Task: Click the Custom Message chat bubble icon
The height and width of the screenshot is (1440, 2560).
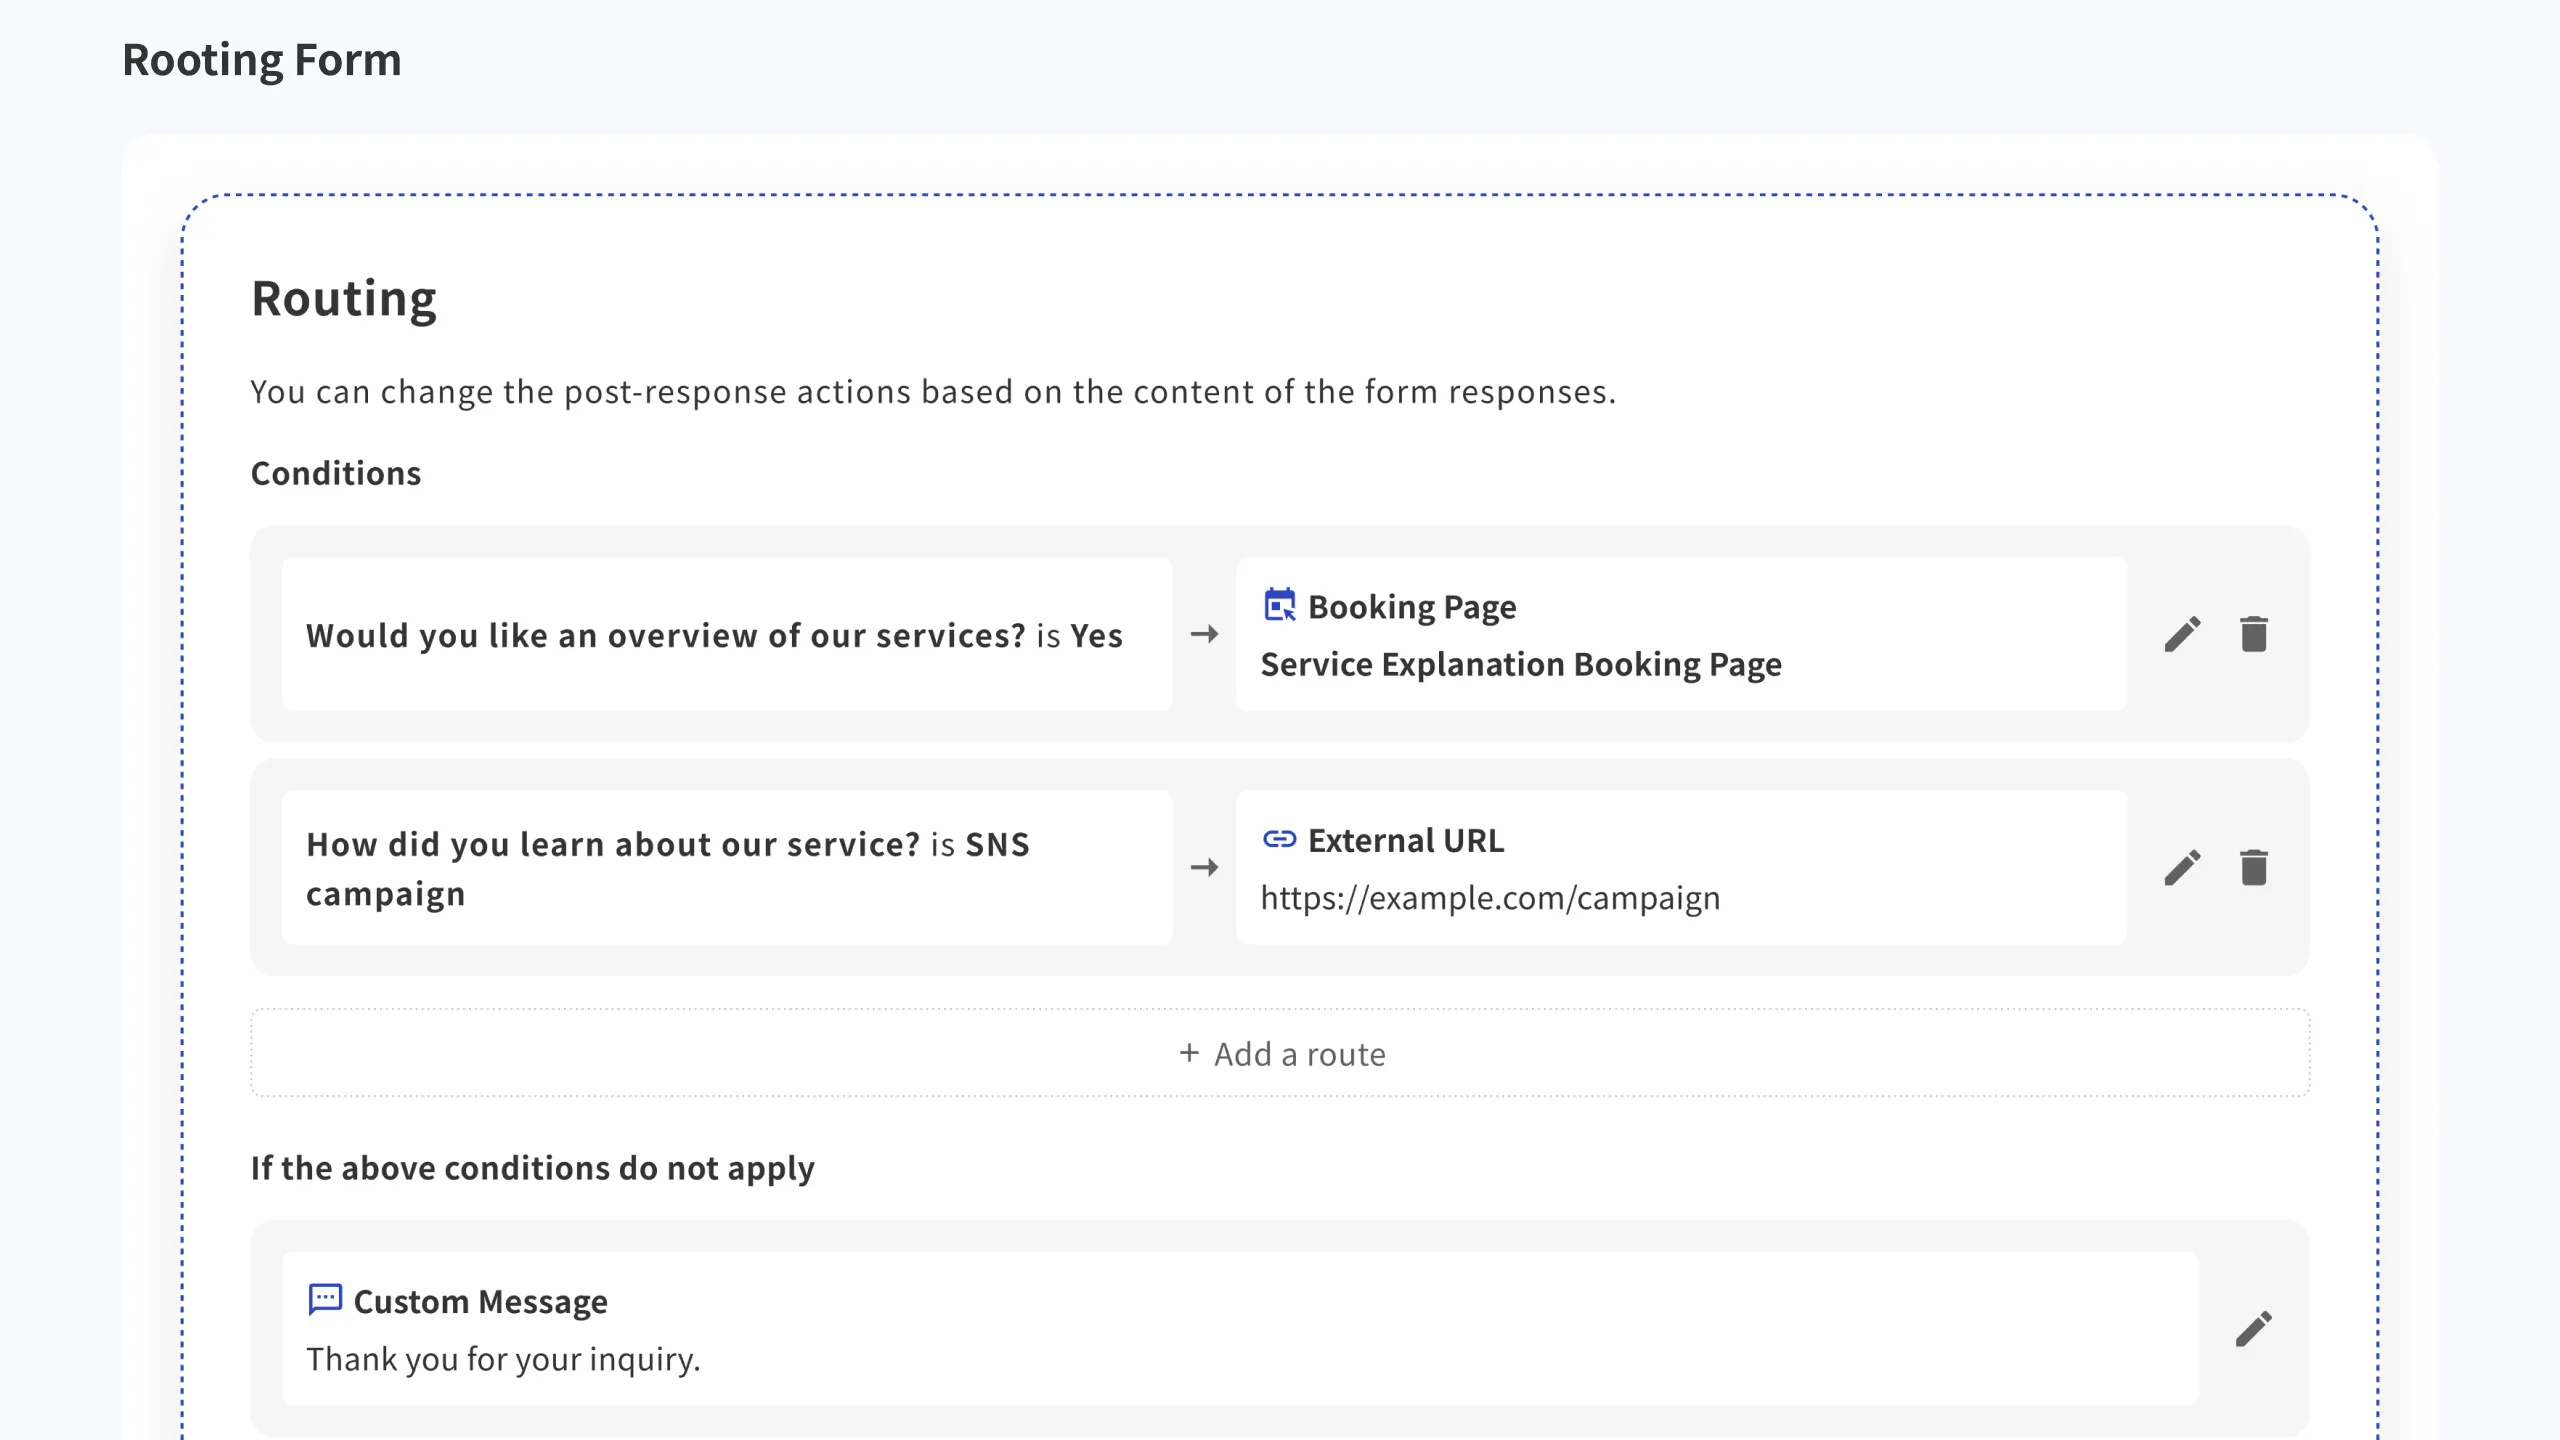Action: coord(324,1300)
